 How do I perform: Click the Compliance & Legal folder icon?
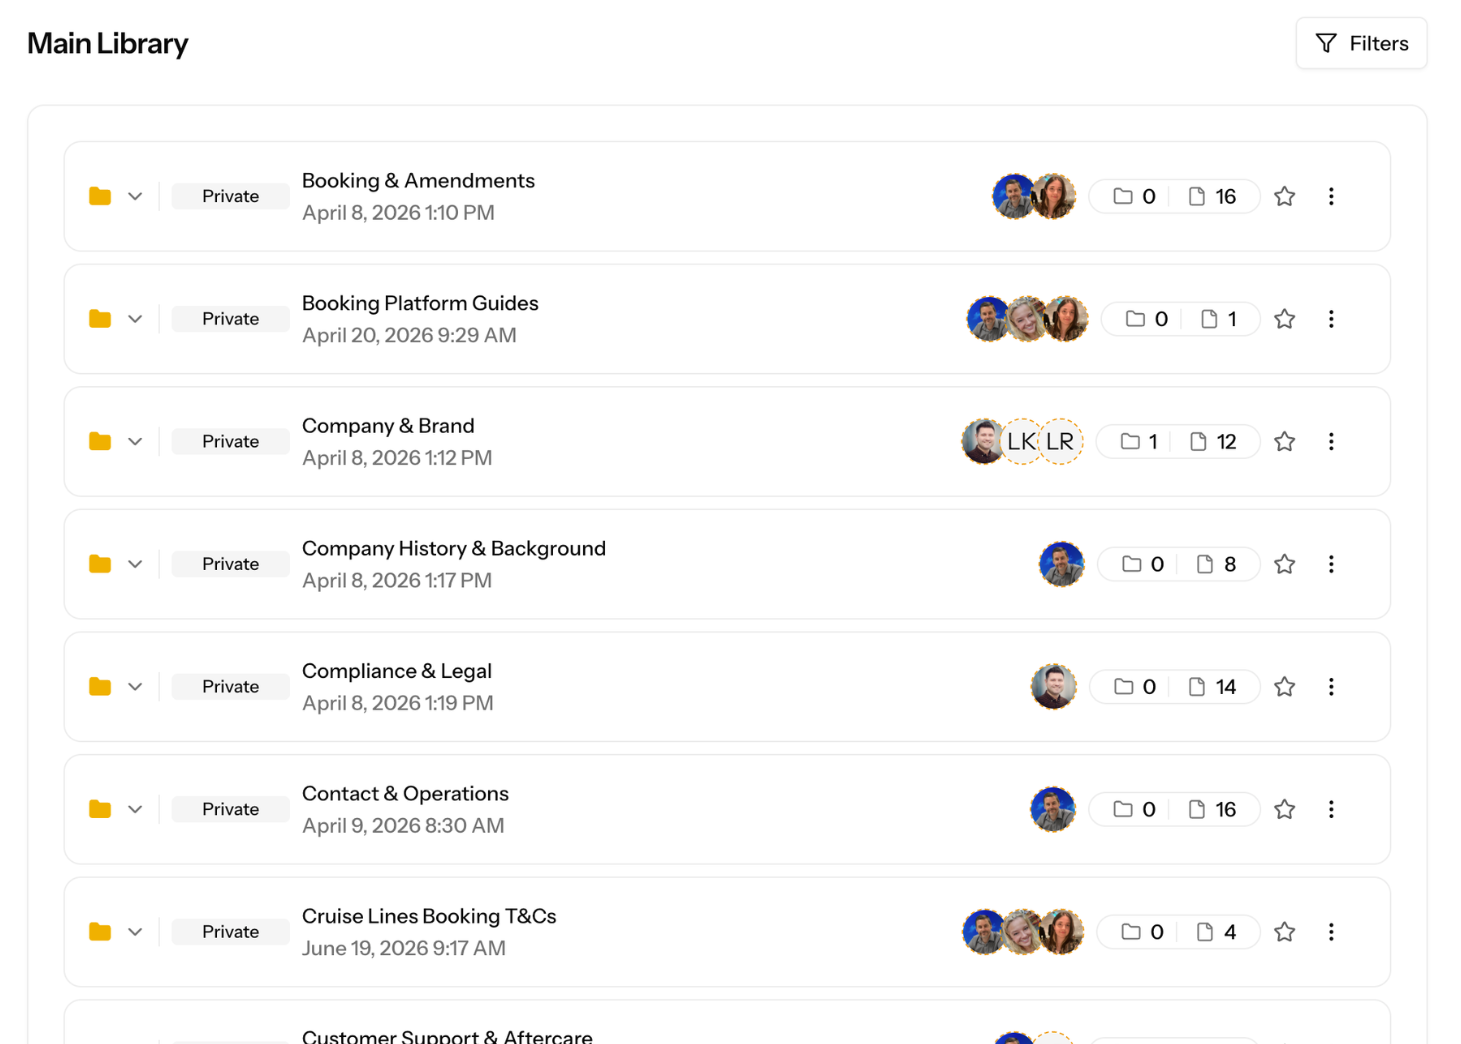[100, 686]
